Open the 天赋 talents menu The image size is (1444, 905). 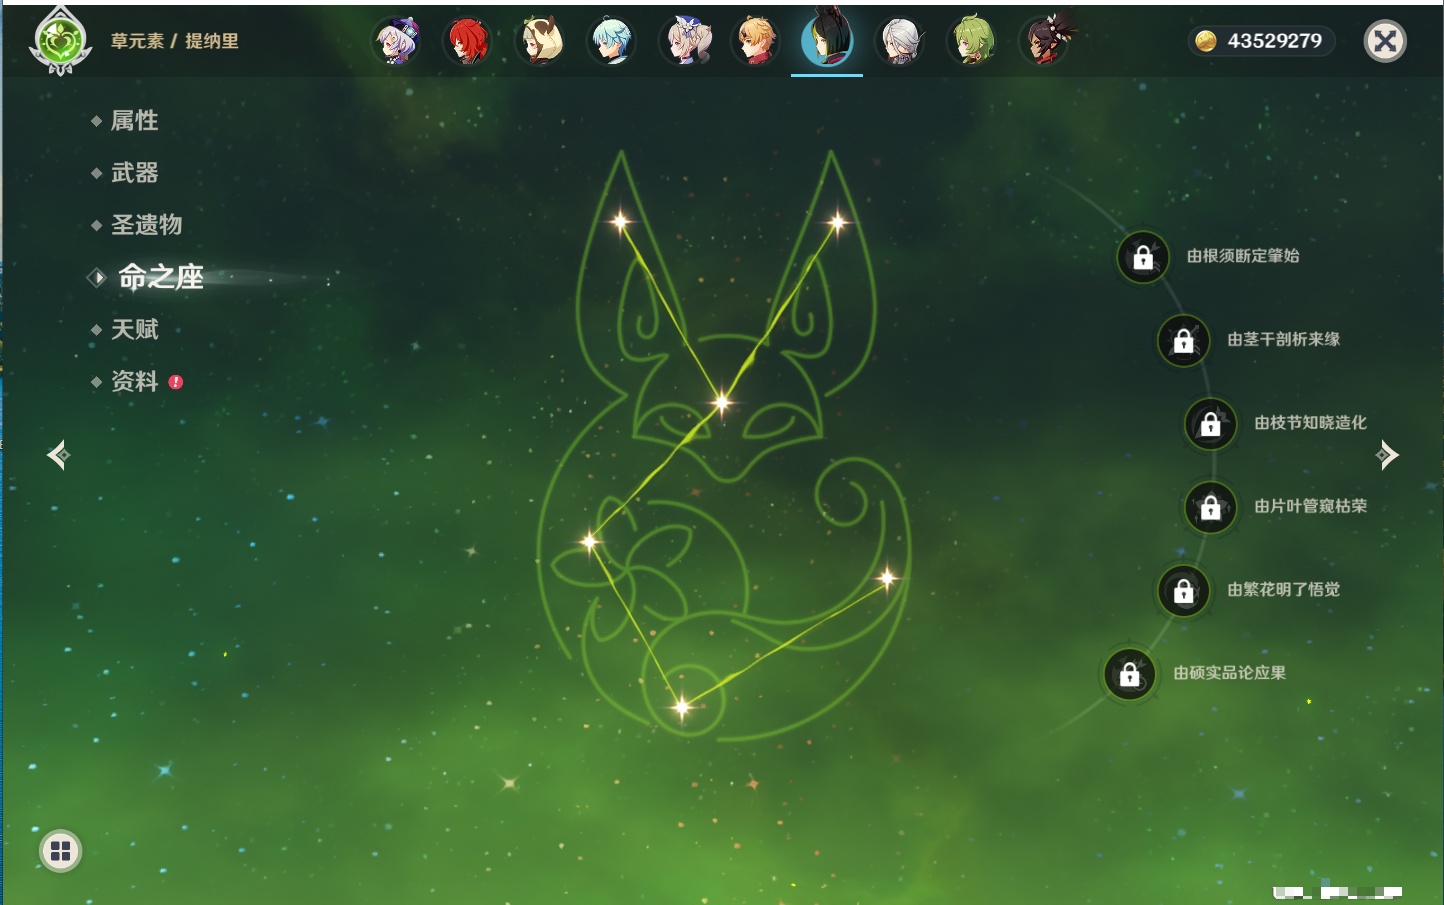tap(134, 329)
